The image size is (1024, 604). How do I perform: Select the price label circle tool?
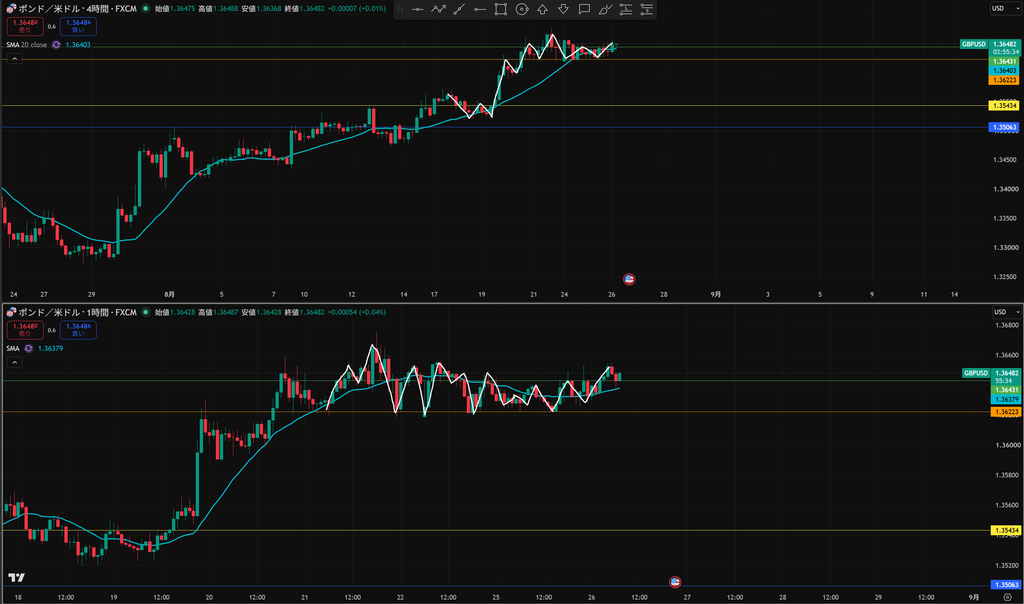click(522, 9)
